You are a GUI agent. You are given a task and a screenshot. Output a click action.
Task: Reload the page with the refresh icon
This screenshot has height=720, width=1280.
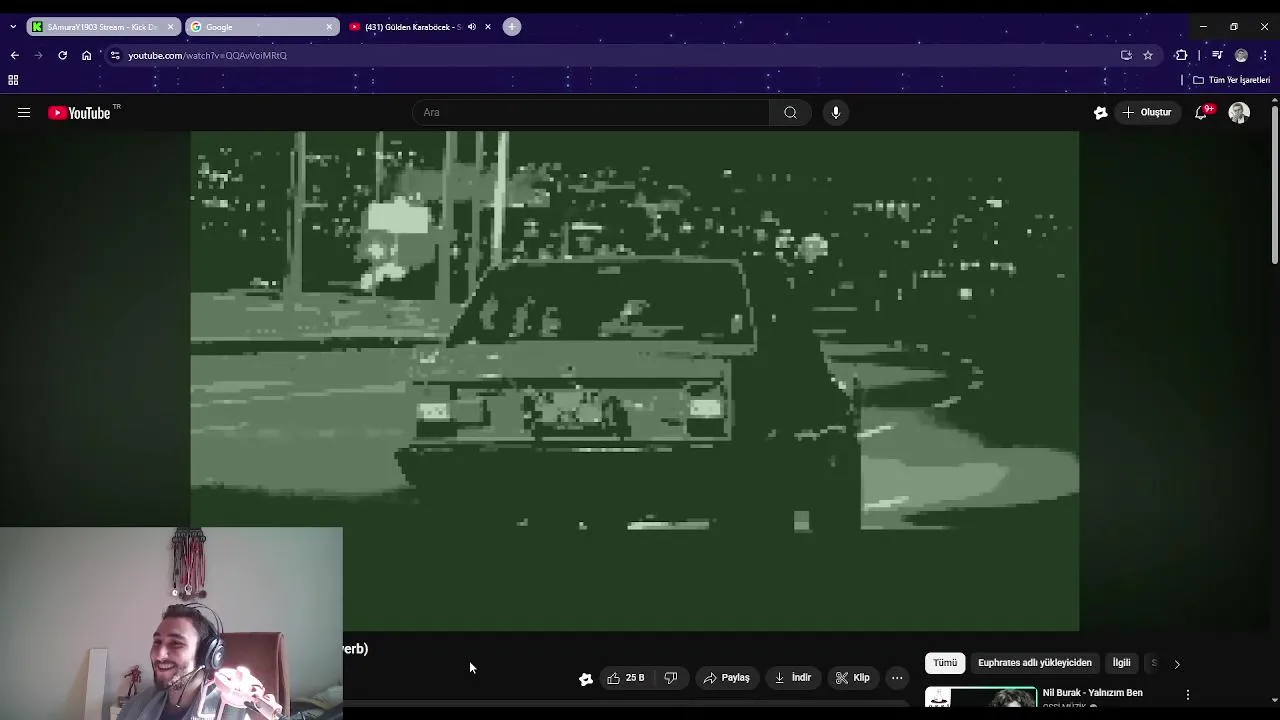(62, 55)
